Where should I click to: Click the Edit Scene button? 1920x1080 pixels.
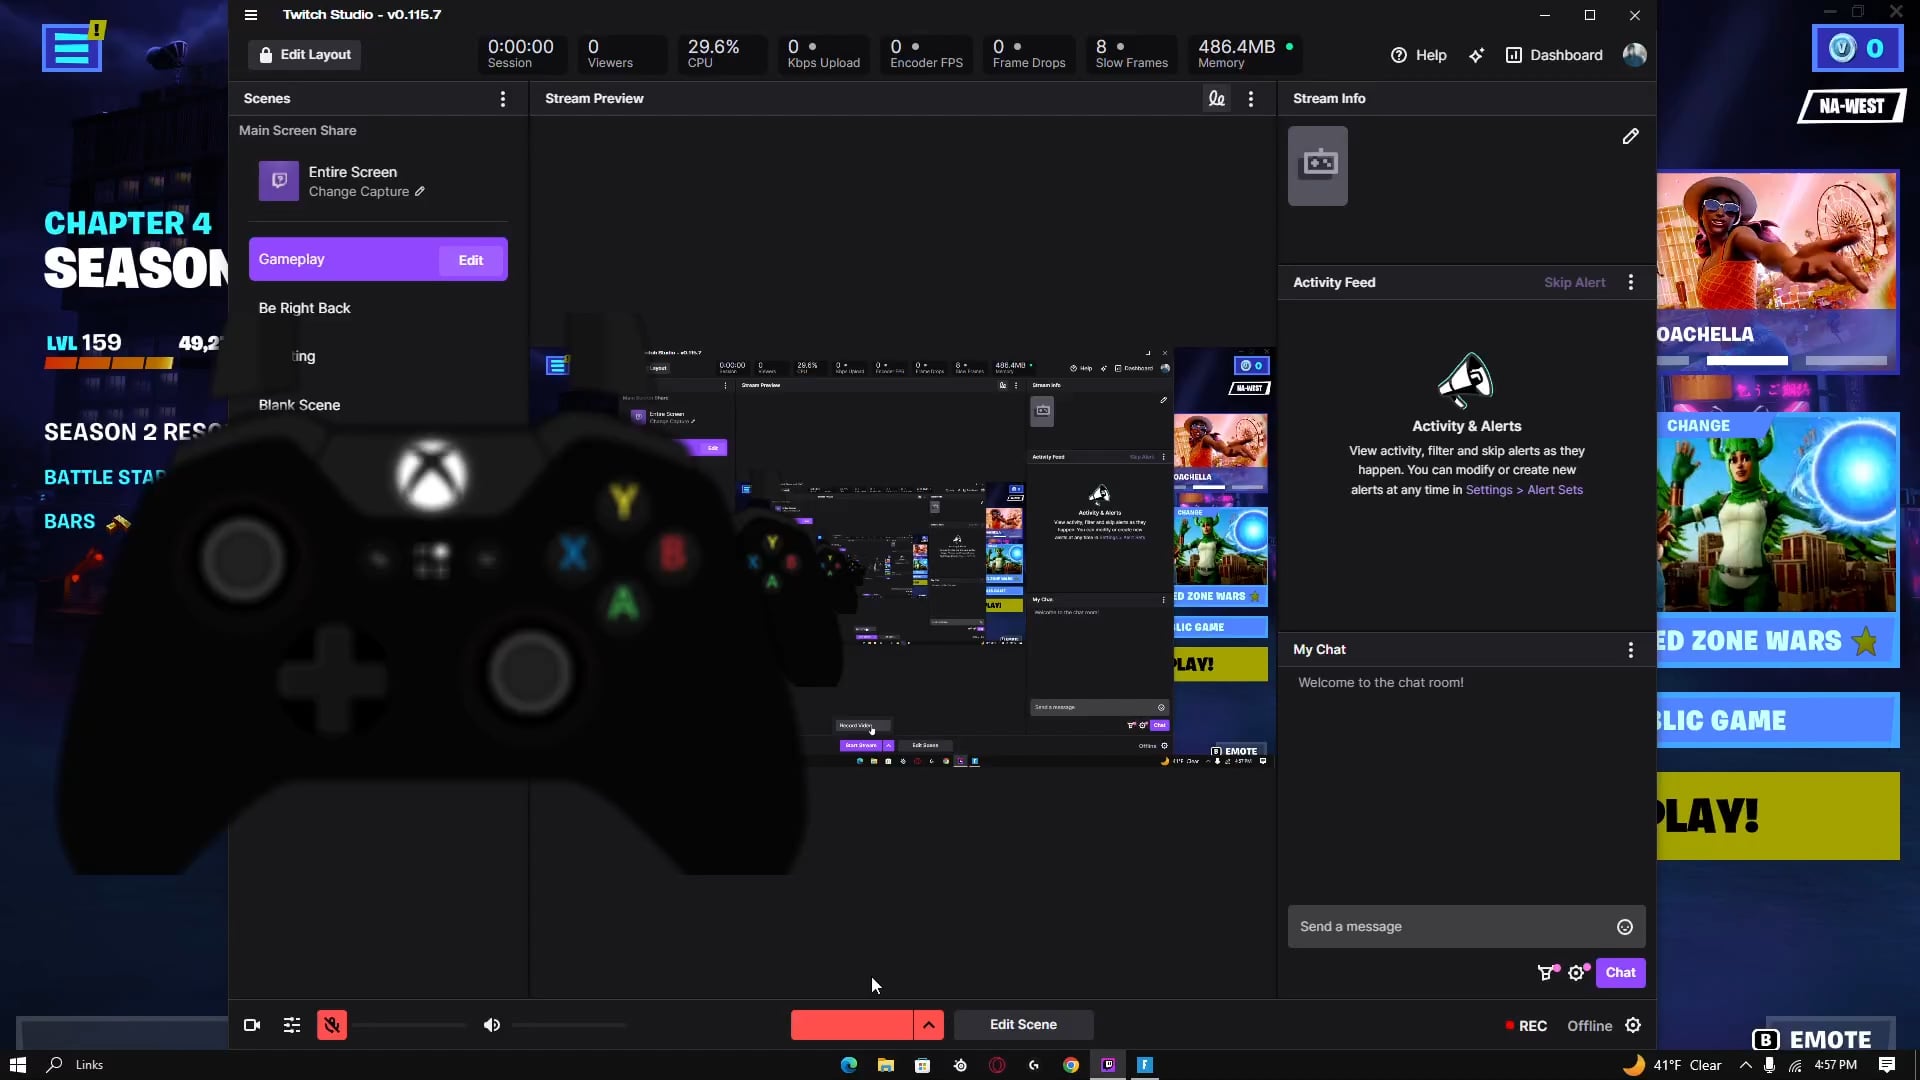pyautogui.click(x=1023, y=1025)
